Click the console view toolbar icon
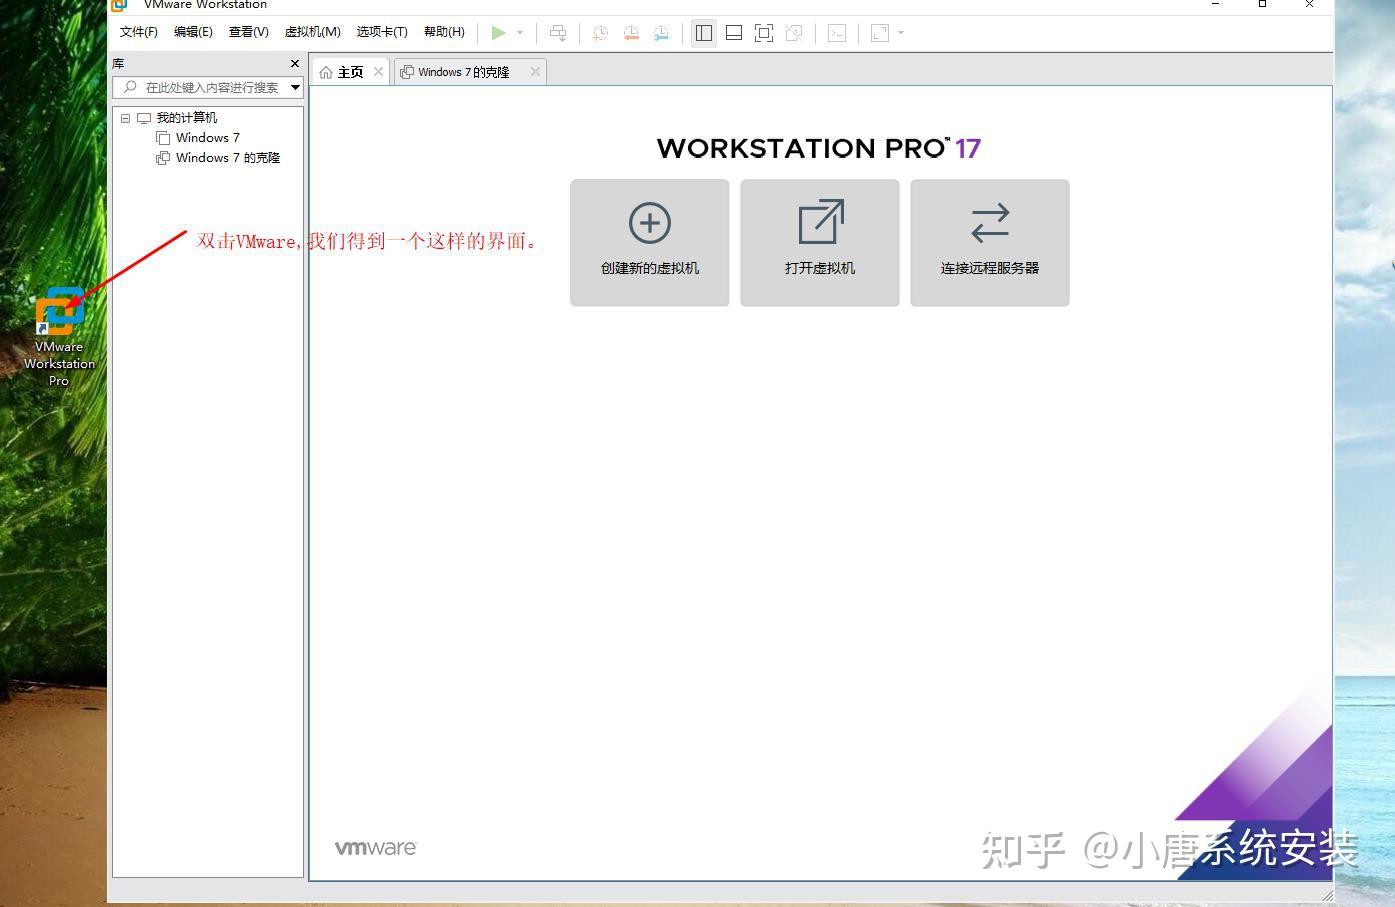 837,33
